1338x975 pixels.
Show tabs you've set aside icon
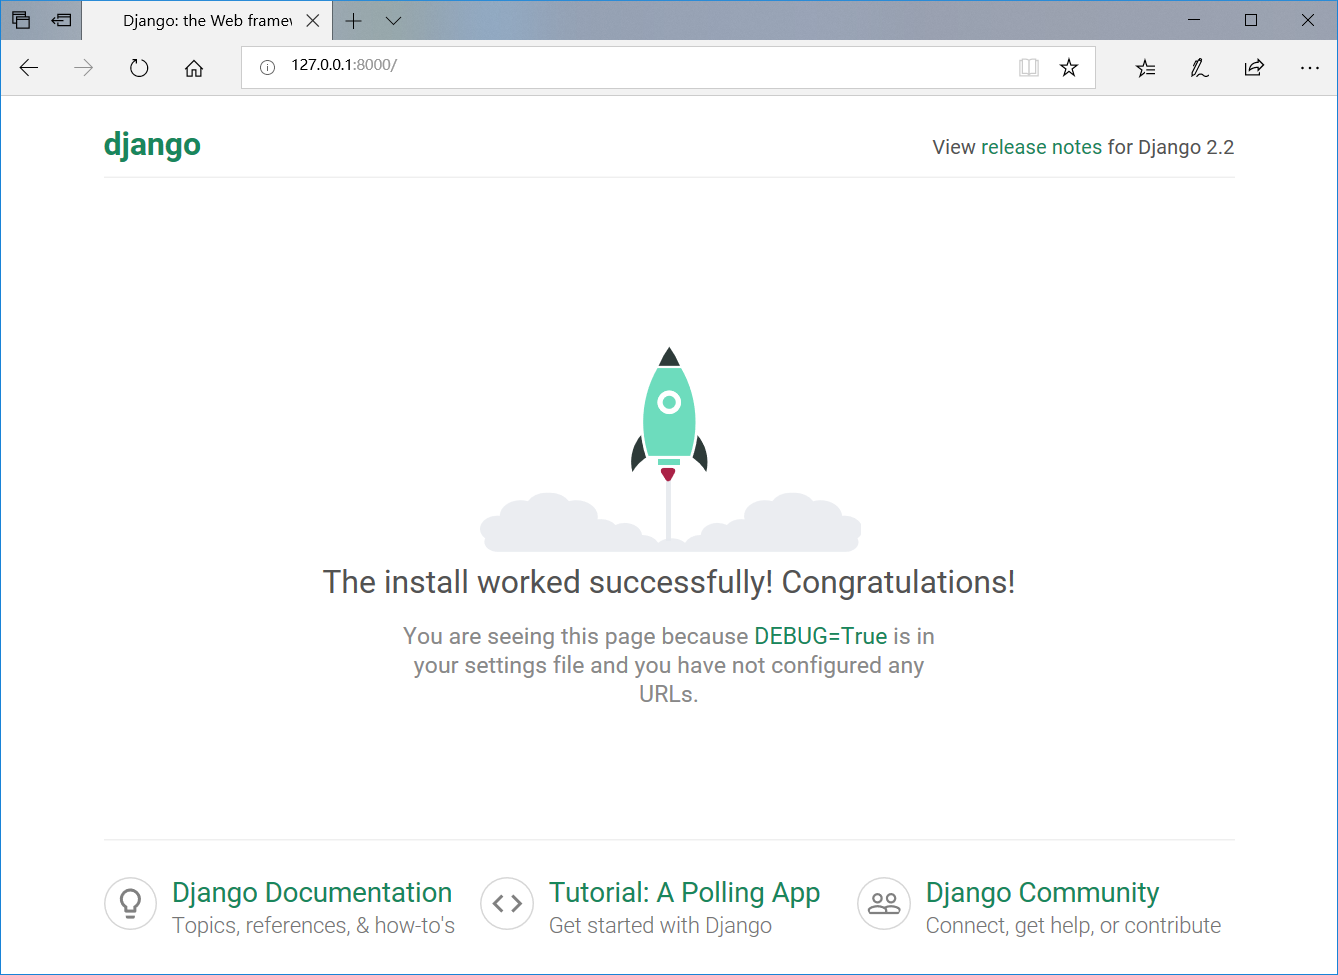pyautogui.click(x=21, y=20)
